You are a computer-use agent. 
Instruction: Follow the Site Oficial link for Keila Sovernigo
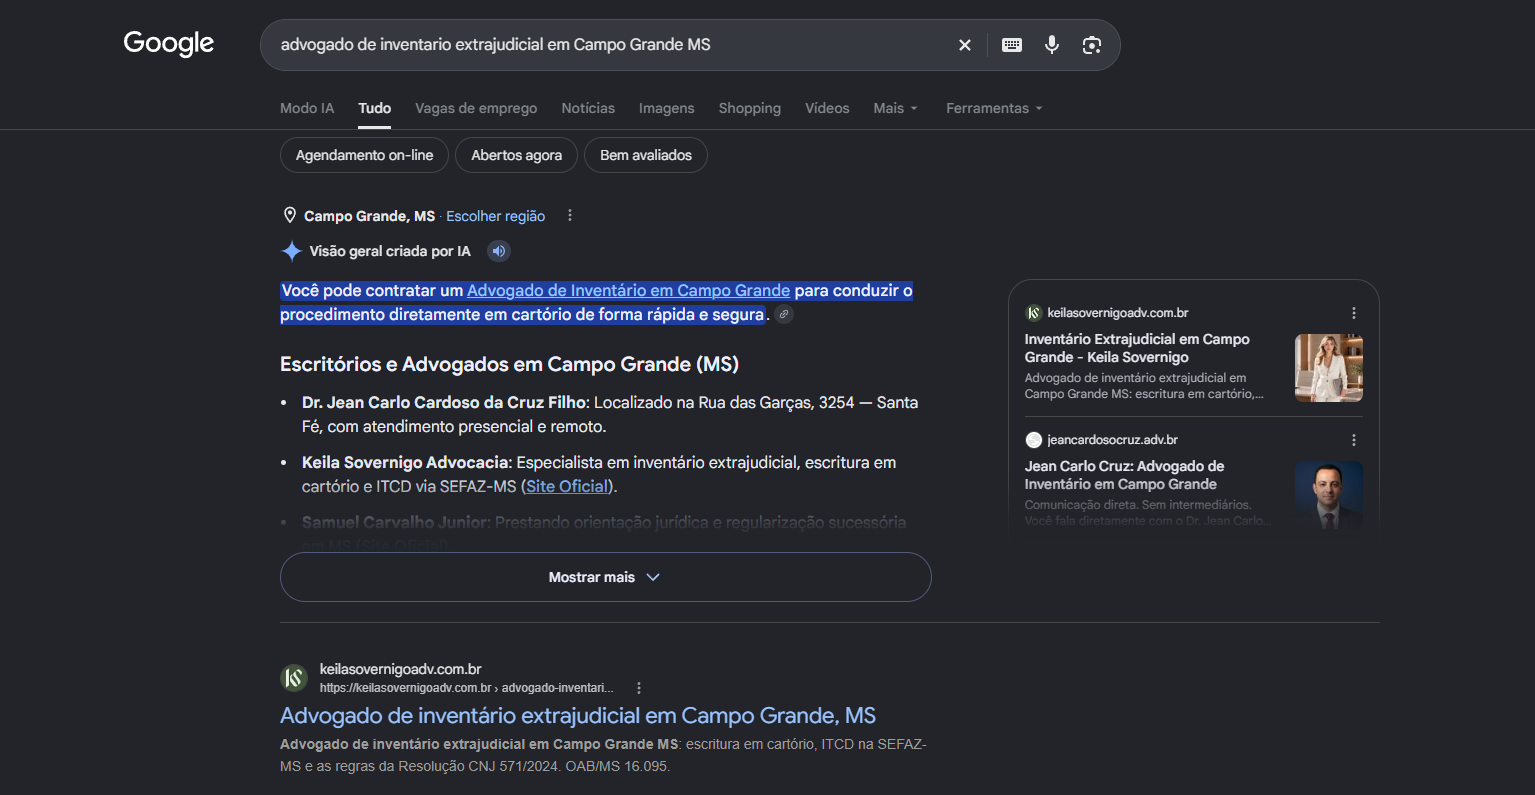[567, 487]
